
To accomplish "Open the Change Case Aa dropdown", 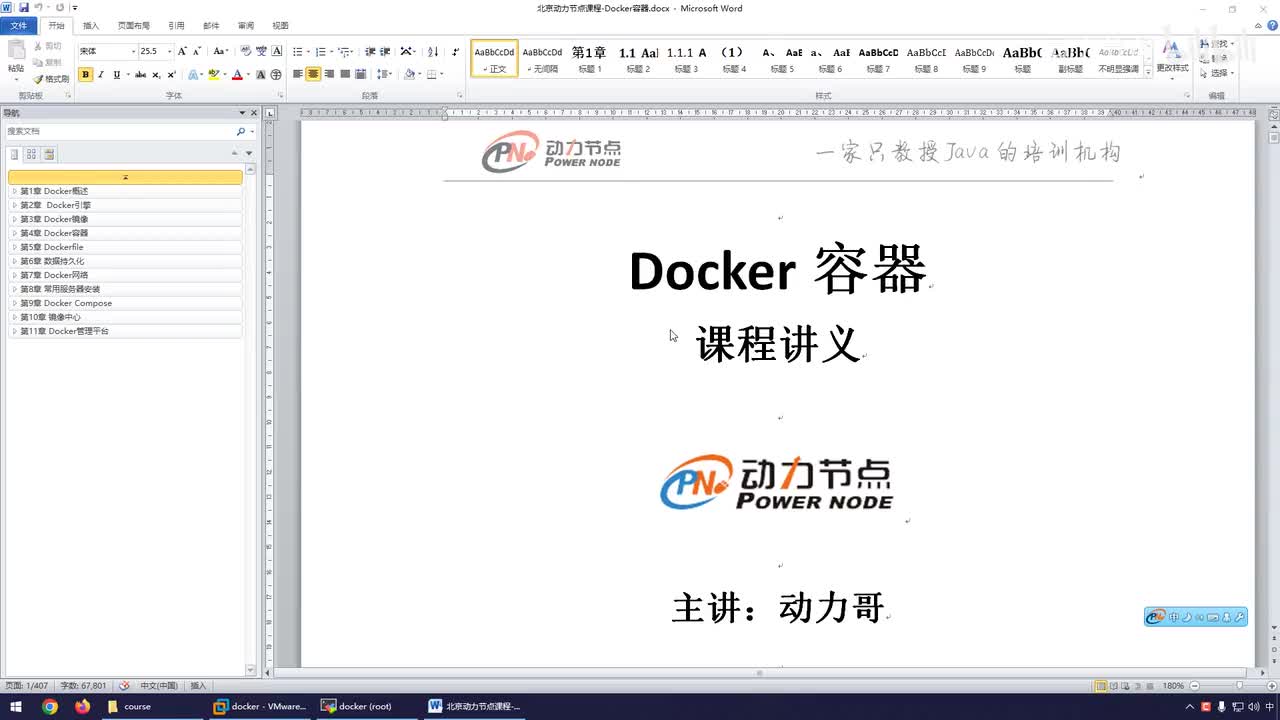I will point(220,51).
